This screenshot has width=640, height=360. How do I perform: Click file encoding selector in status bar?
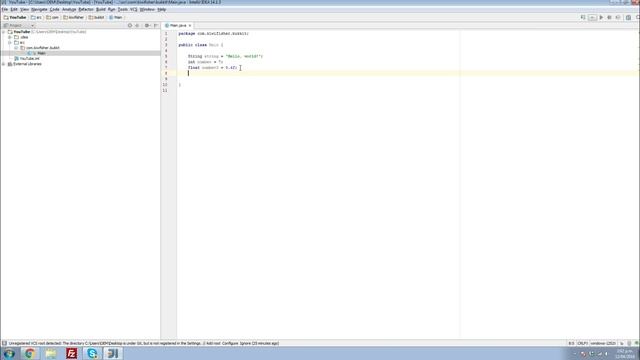[603, 343]
